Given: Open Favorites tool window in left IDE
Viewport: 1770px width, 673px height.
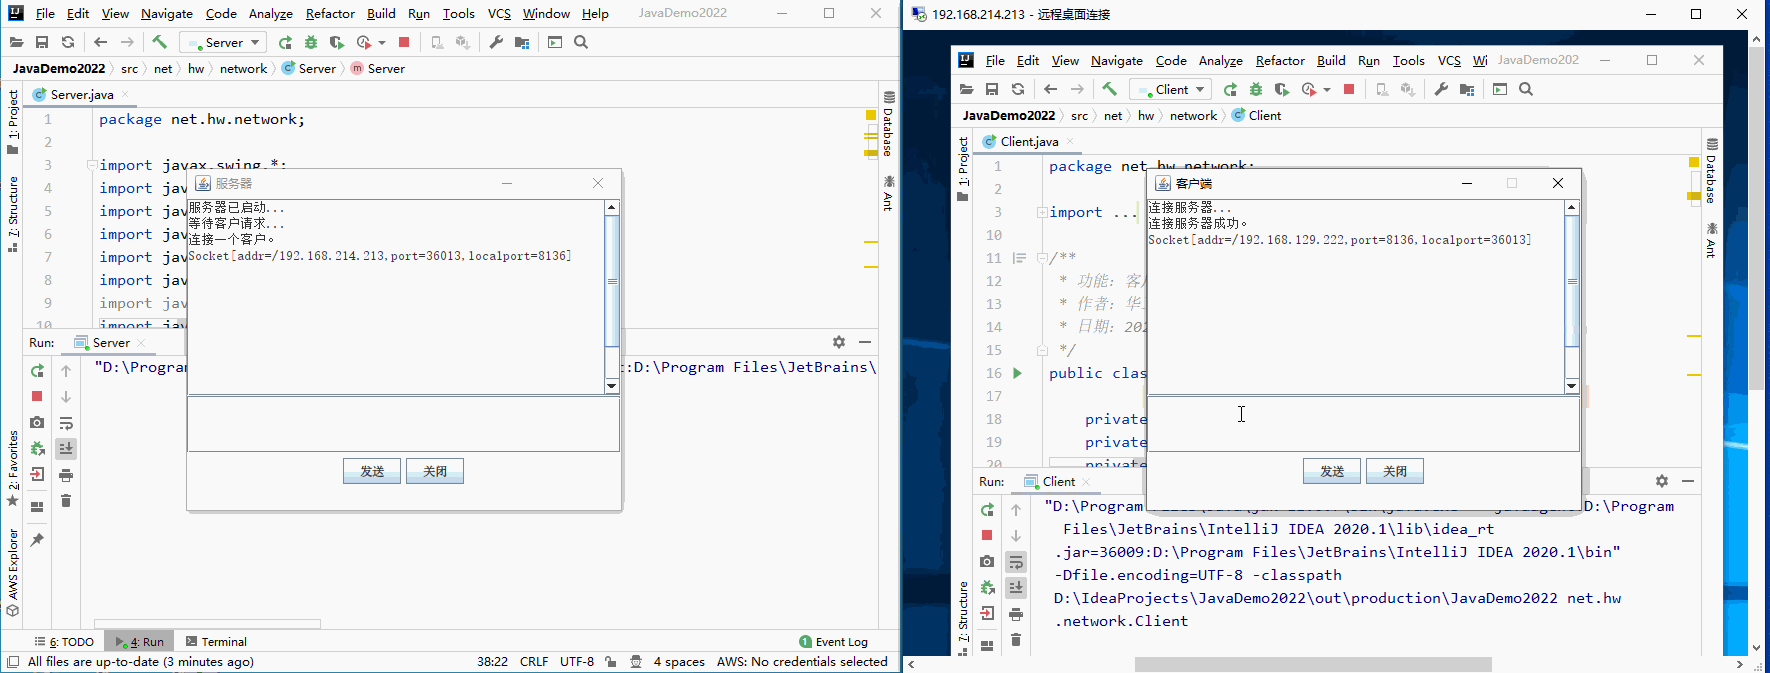Looking at the screenshot, I should pyautogui.click(x=12, y=468).
